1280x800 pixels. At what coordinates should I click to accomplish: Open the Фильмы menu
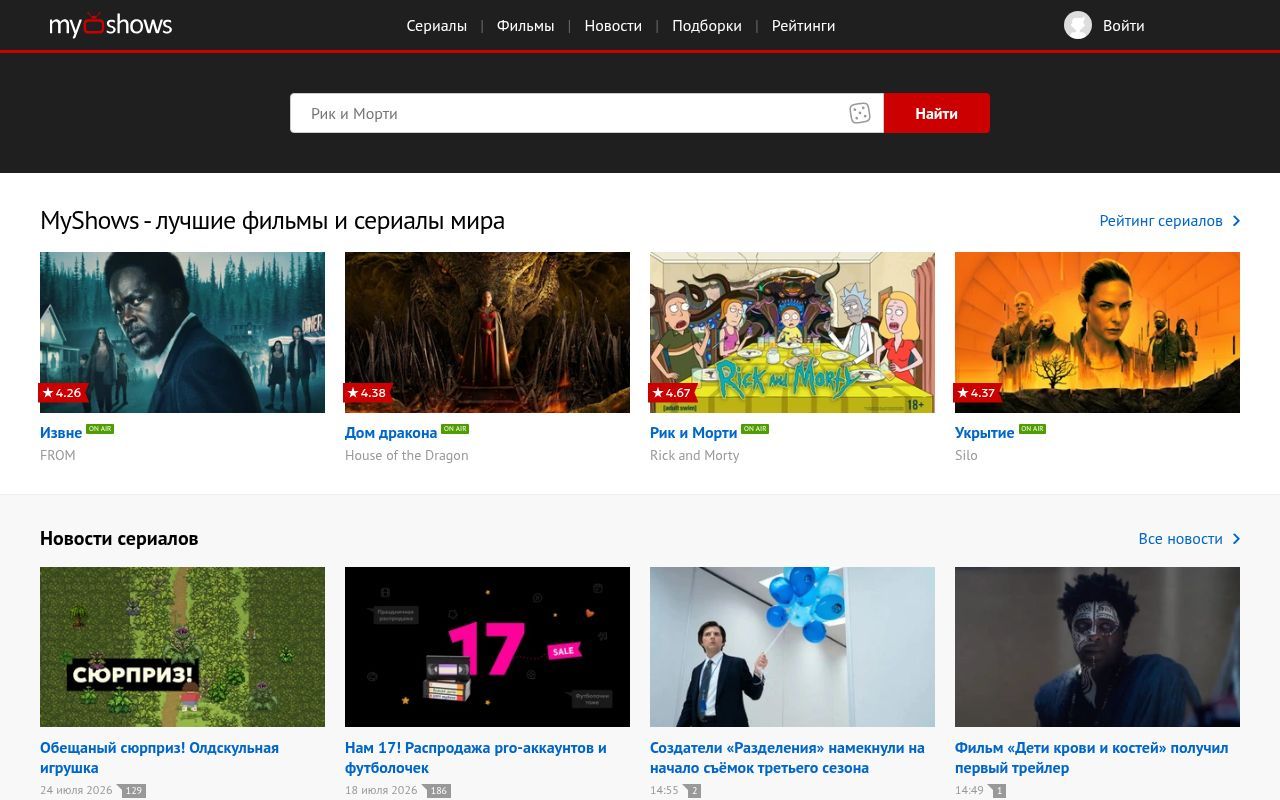point(525,26)
